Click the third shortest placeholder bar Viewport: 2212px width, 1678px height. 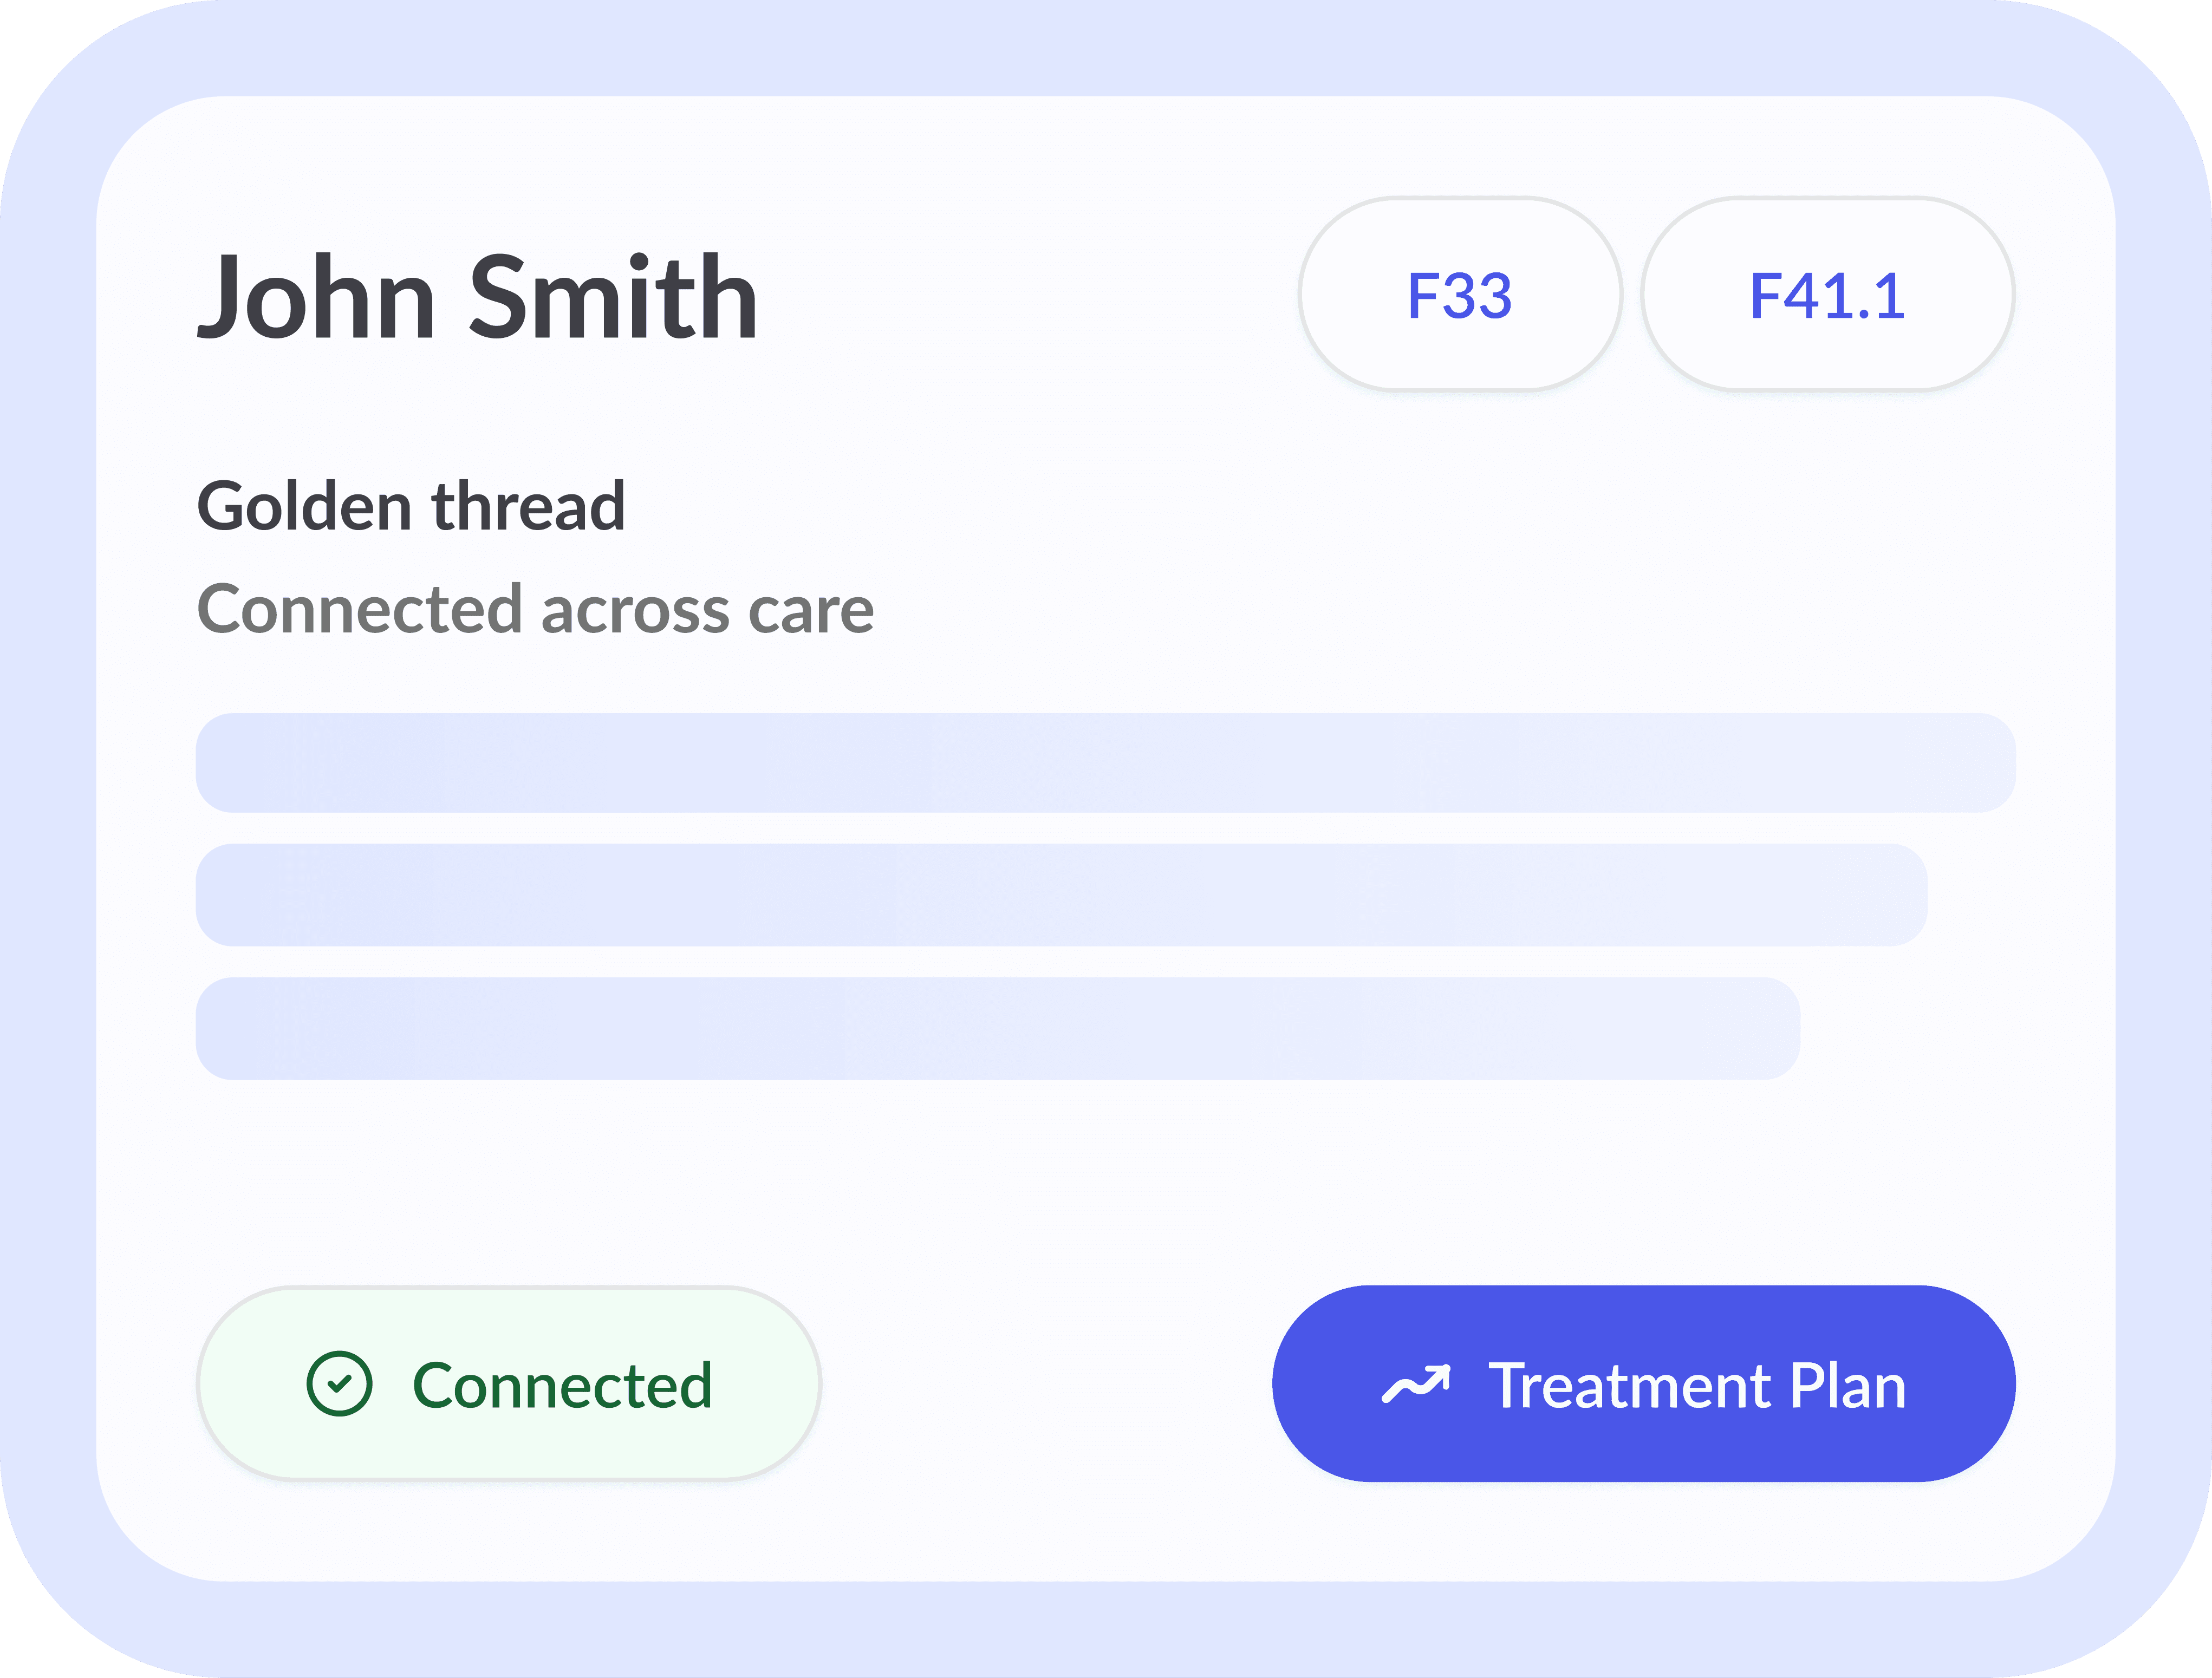pos(998,1028)
